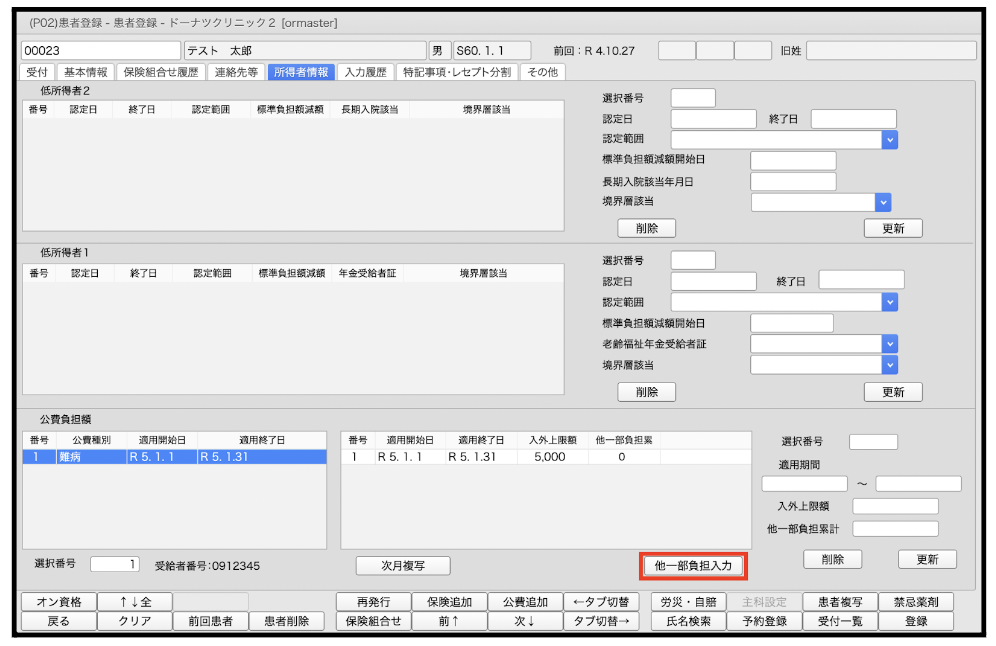The image size is (996, 646).
Task: Click the 入外上限額 input field
Action: (x=896, y=506)
